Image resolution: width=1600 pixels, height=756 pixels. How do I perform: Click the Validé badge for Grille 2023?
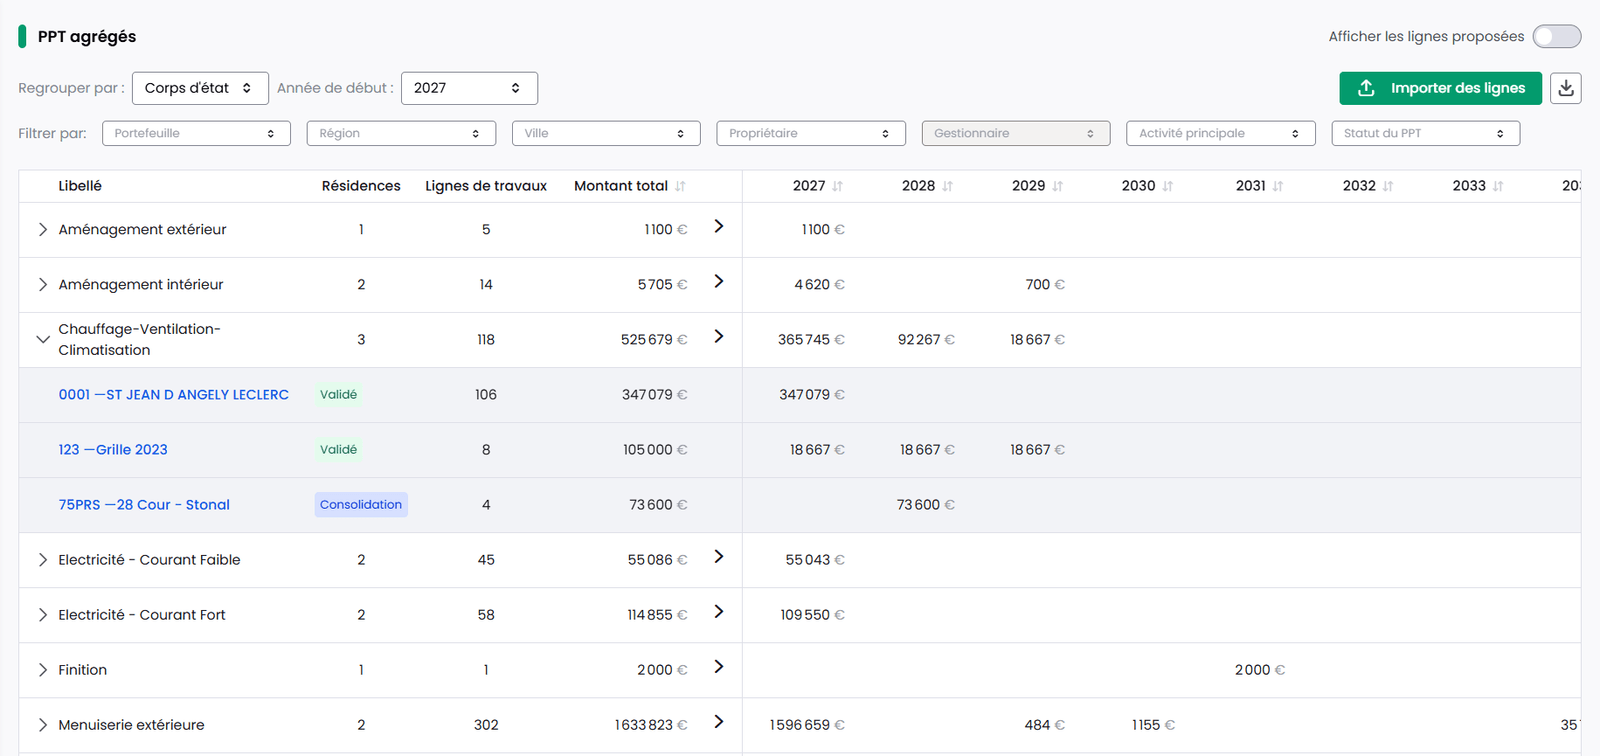[x=338, y=450]
